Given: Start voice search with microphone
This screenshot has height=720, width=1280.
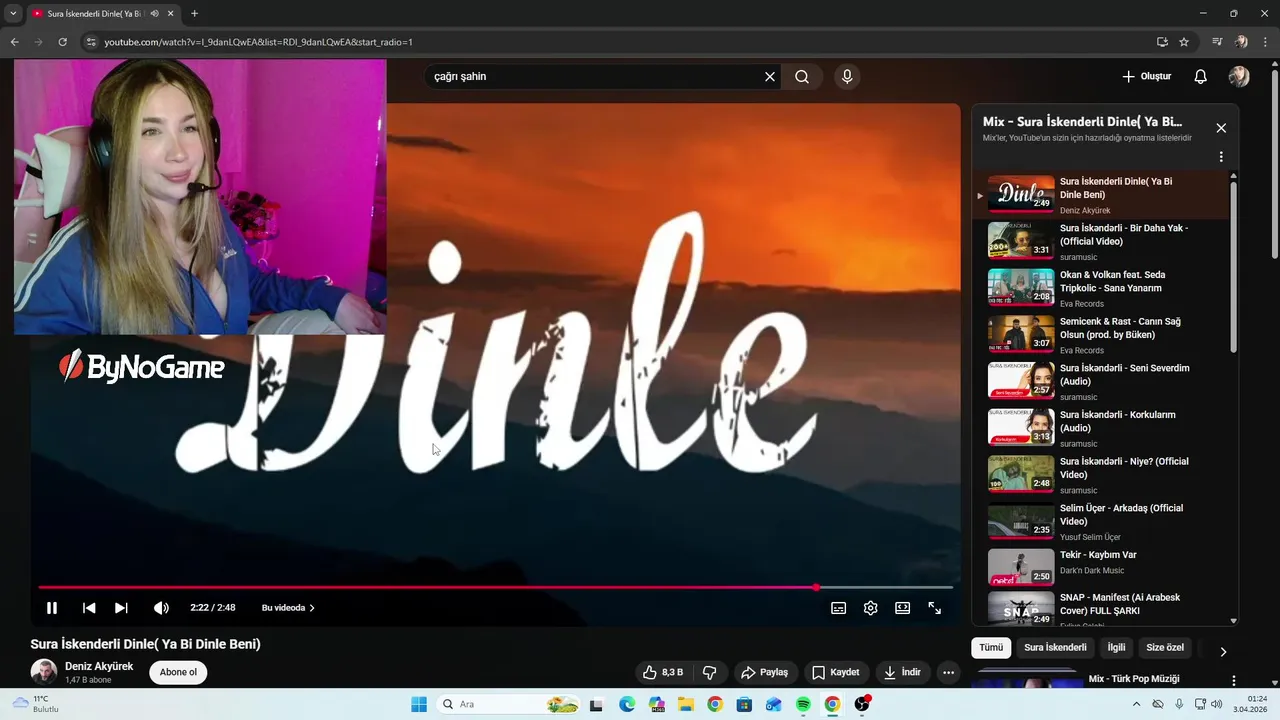Looking at the screenshot, I should [x=847, y=77].
